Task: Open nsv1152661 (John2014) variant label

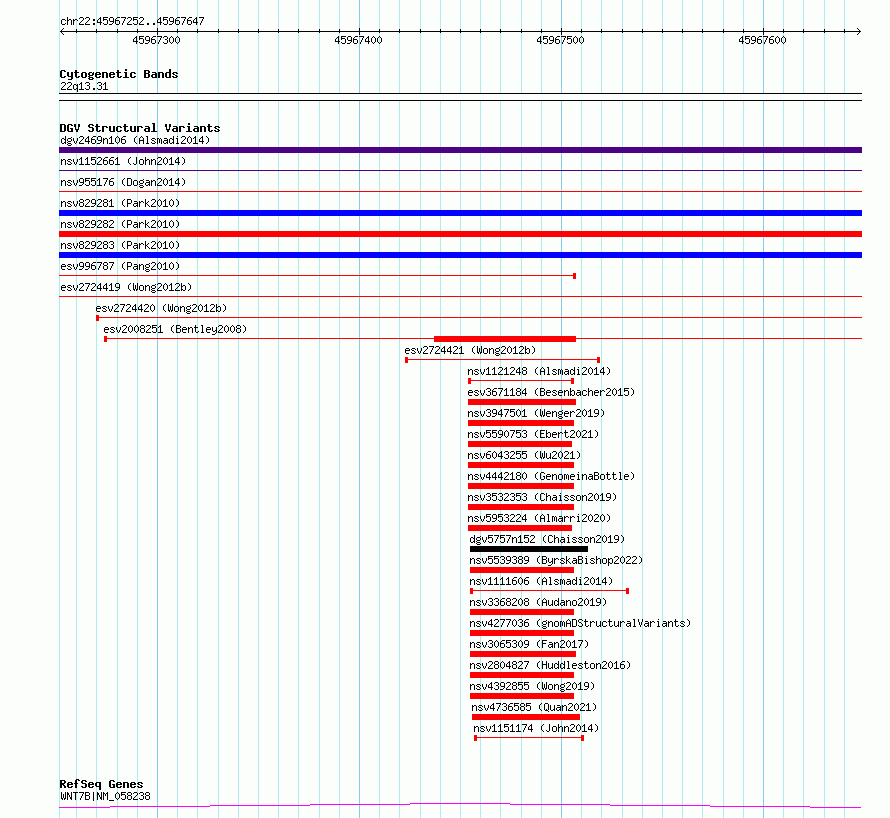Action: (x=123, y=161)
